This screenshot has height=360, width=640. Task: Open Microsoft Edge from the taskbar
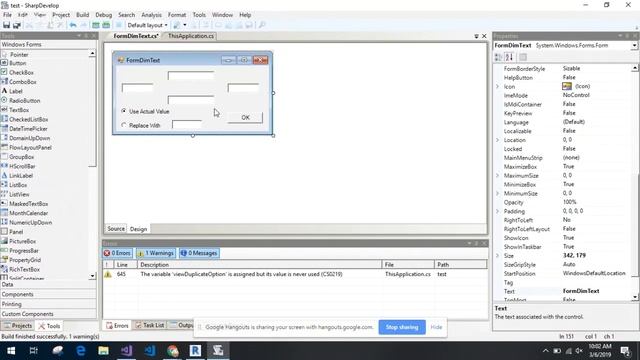coord(80,351)
